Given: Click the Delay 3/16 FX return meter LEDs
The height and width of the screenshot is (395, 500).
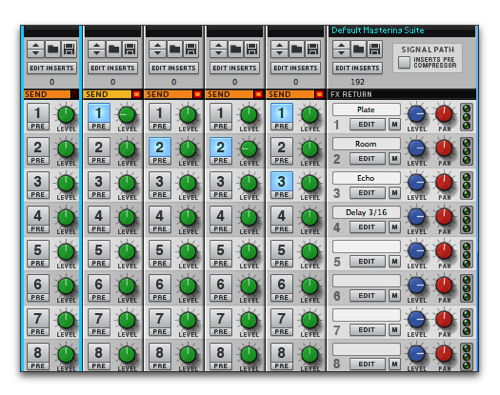Looking at the screenshot, I should 466,220.
